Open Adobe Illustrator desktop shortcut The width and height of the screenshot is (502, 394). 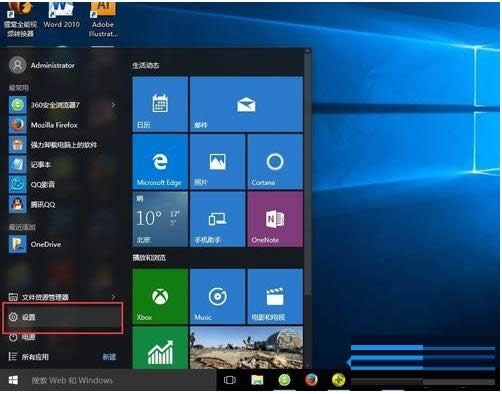pos(103,19)
